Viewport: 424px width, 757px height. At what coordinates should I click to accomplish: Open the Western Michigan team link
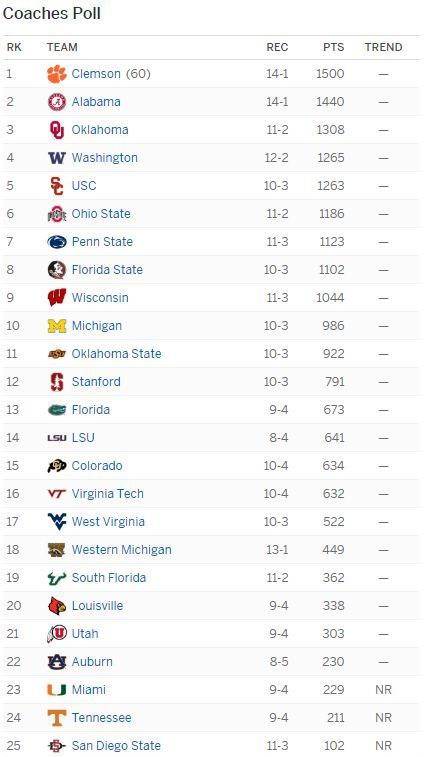[x=121, y=550]
